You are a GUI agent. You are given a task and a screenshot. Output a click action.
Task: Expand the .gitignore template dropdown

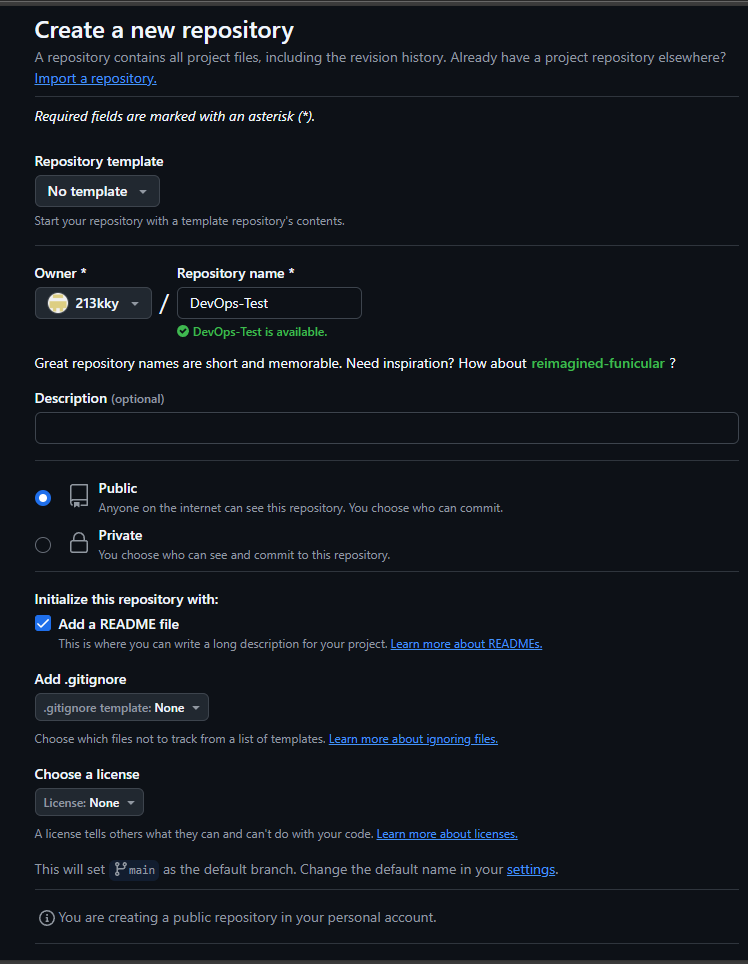[121, 707]
